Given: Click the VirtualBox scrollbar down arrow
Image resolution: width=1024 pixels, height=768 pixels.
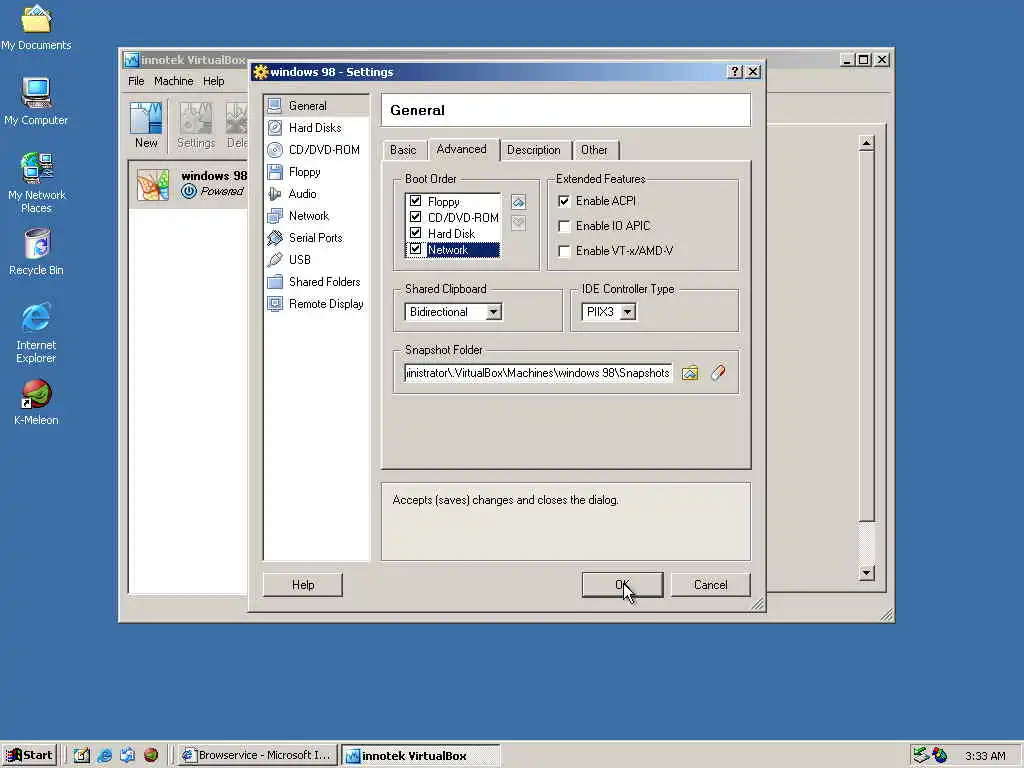Looking at the screenshot, I should pos(867,573).
